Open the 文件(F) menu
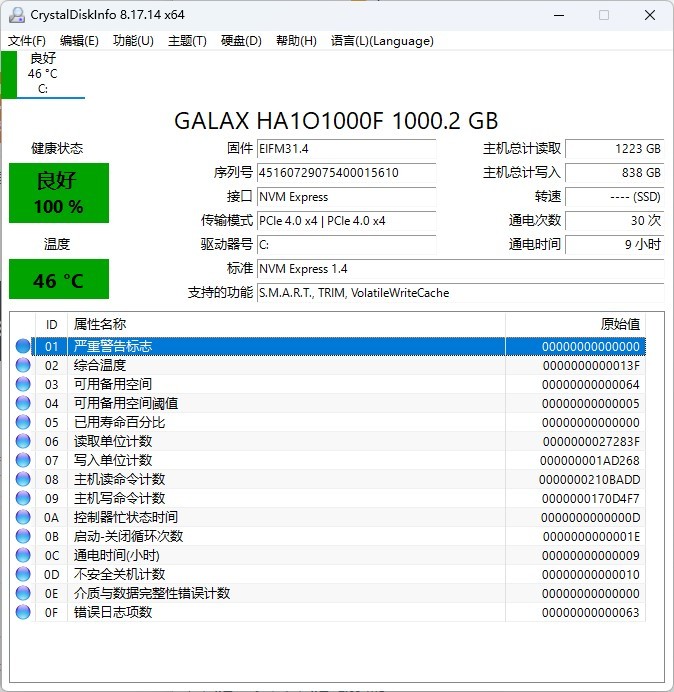 coord(26,41)
